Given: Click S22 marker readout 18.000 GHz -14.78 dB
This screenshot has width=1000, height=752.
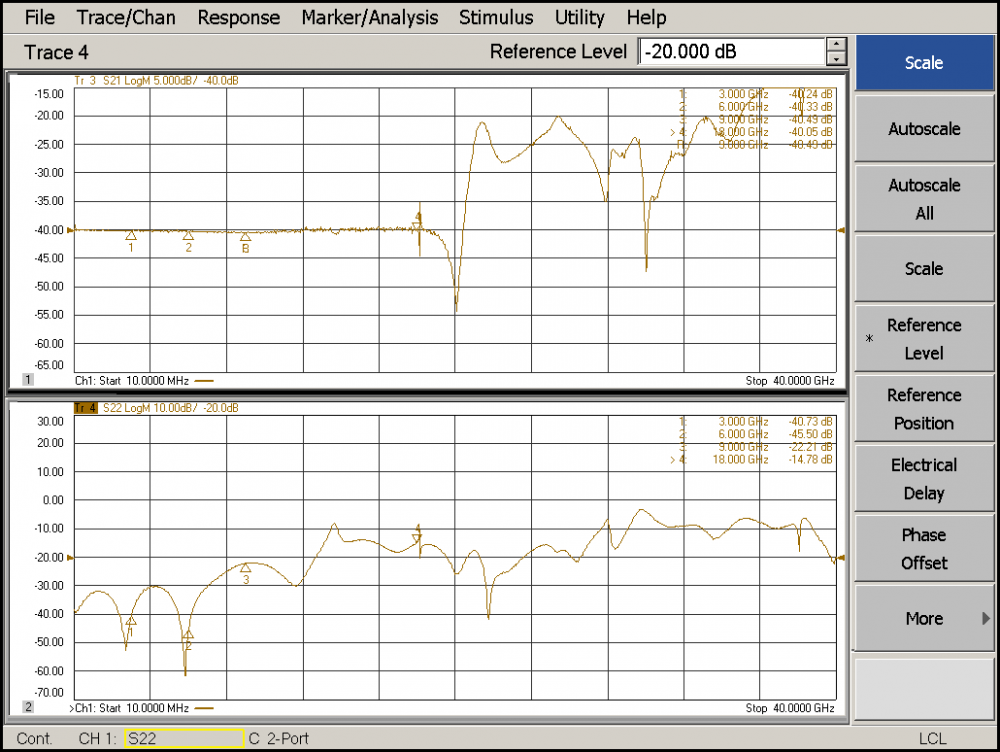Looking at the screenshot, I should coord(752,459).
